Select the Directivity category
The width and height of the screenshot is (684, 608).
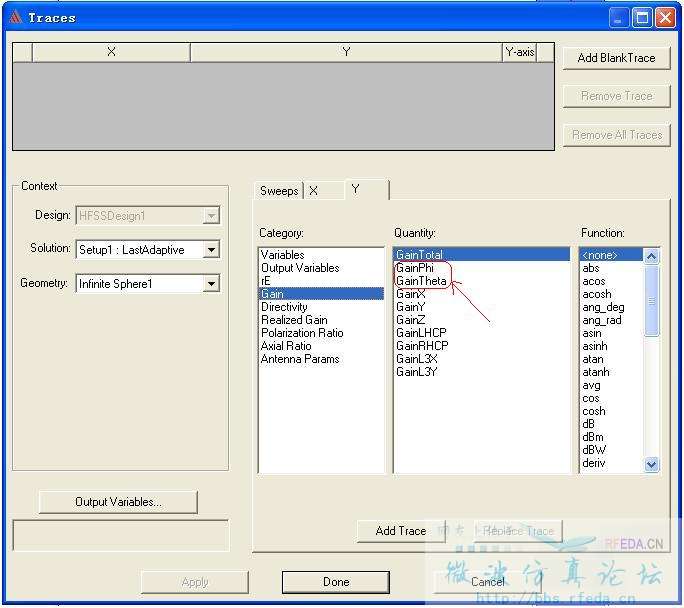284,307
